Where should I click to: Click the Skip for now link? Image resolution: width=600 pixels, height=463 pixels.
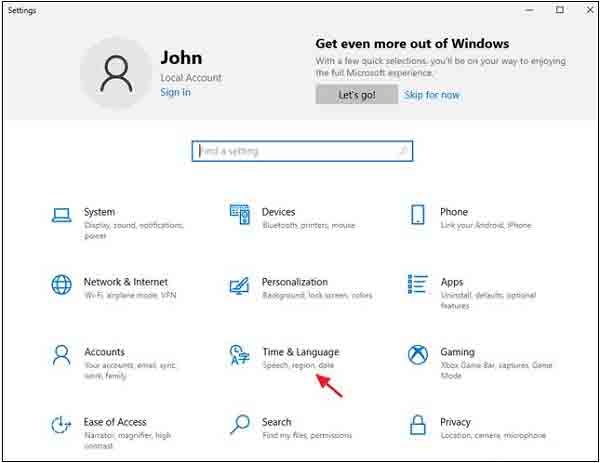[432, 95]
